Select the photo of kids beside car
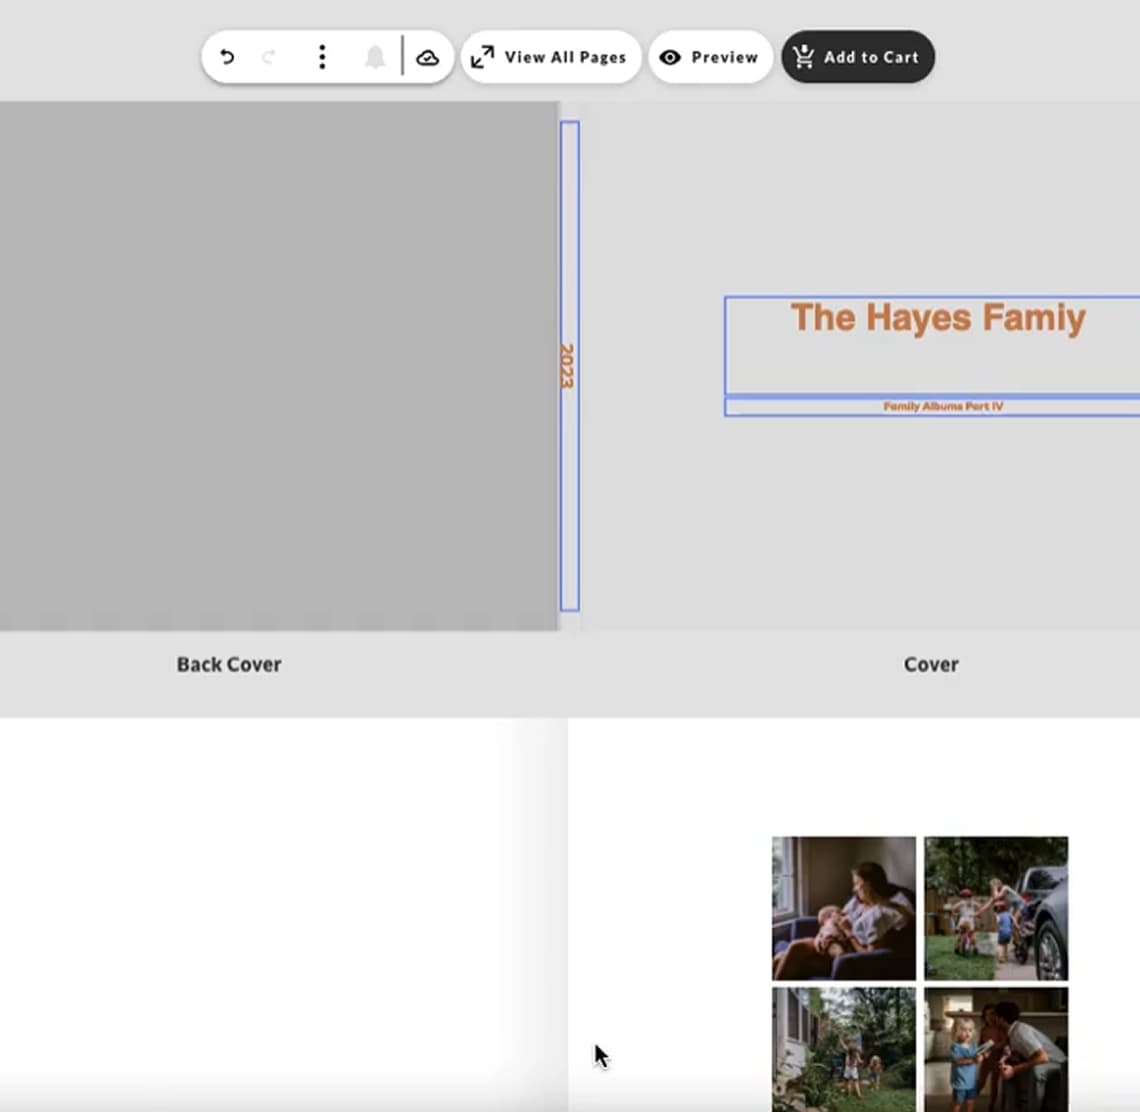This screenshot has height=1112, width=1140. click(x=996, y=908)
